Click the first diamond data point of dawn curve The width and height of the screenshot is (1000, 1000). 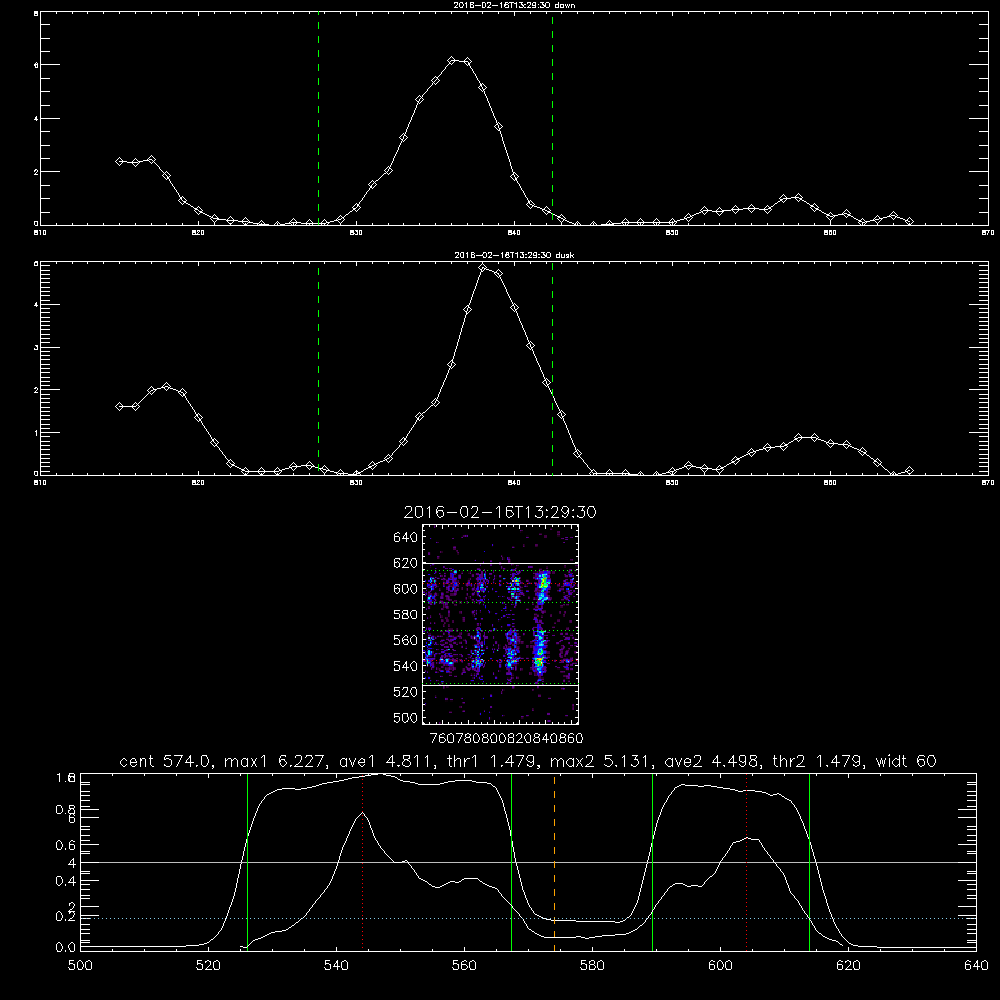119,161
